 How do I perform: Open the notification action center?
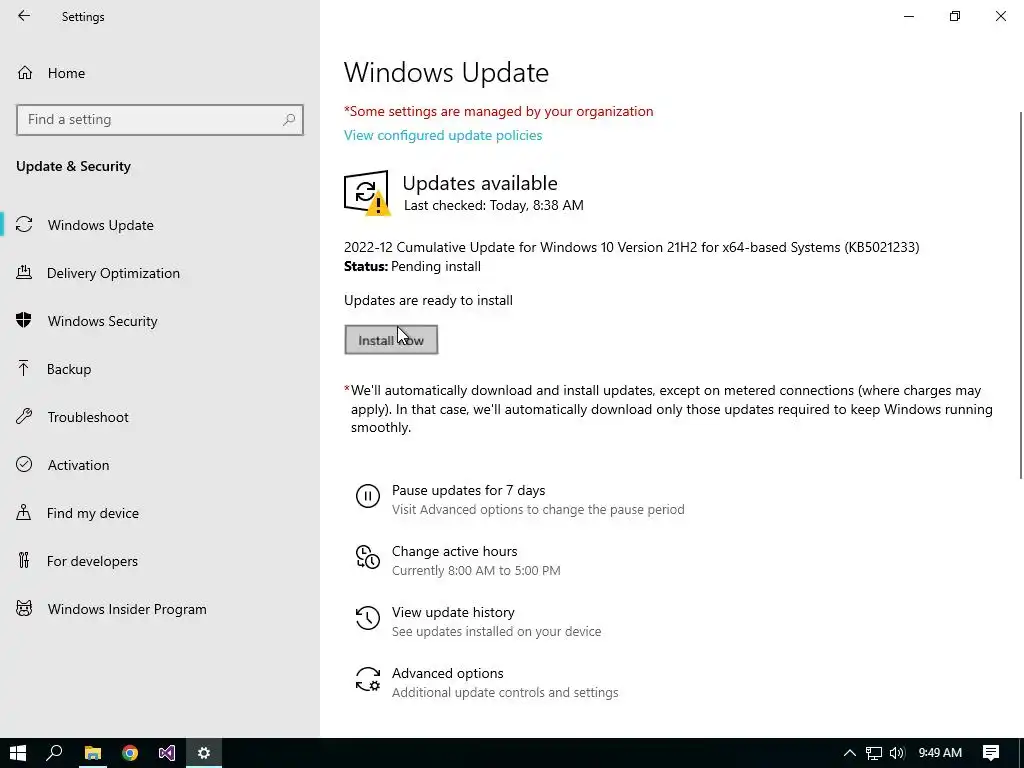pyautogui.click(x=991, y=753)
